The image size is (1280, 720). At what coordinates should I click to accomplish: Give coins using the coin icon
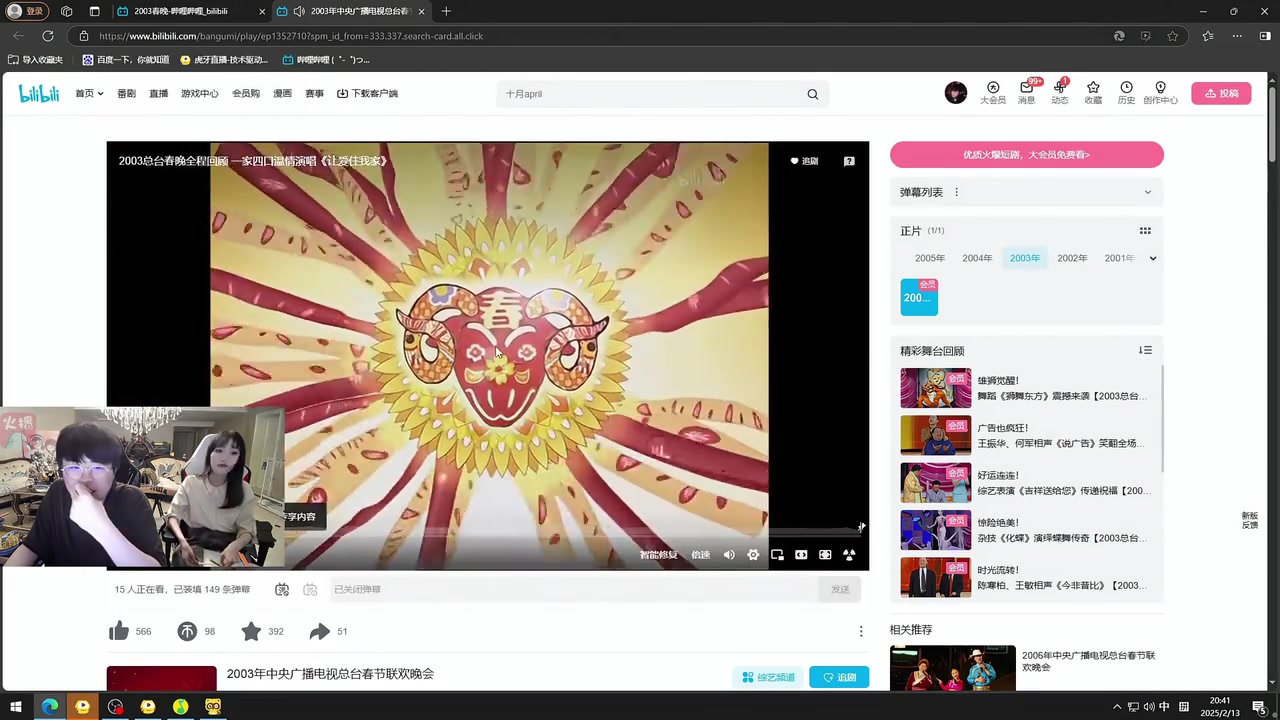pos(187,631)
